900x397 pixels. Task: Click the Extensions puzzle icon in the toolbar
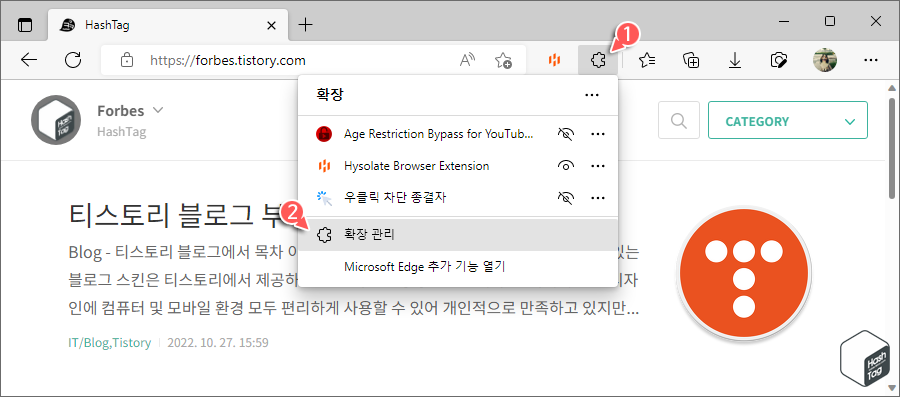tap(598, 60)
